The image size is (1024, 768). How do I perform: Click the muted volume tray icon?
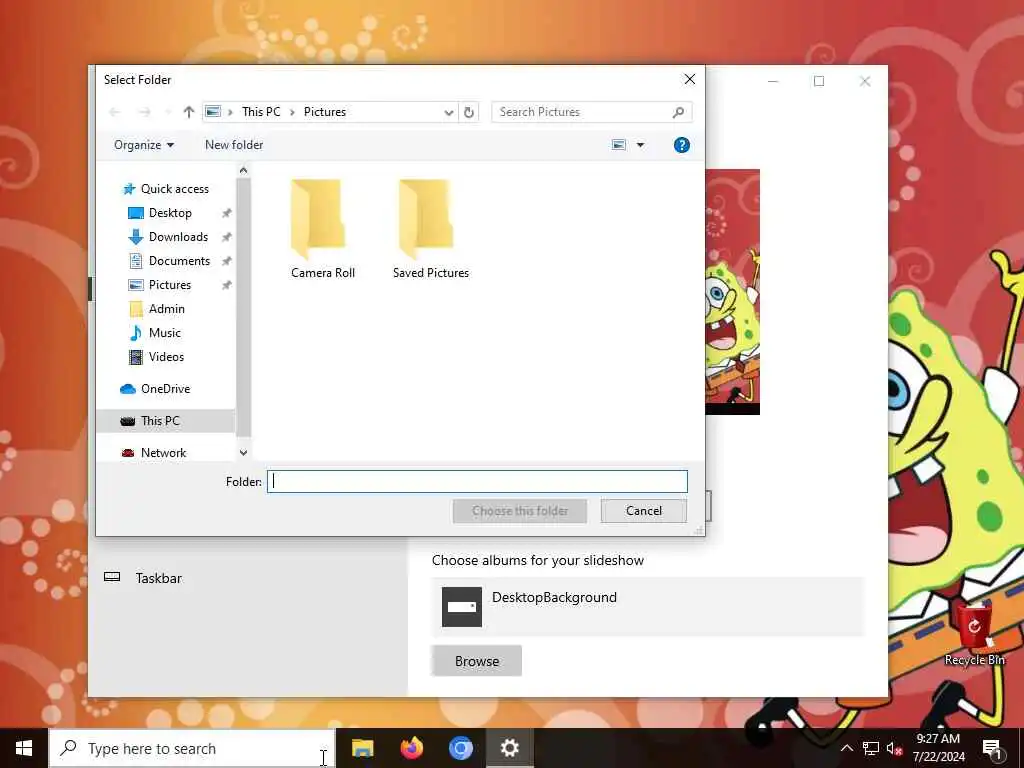[x=894, y=749]
